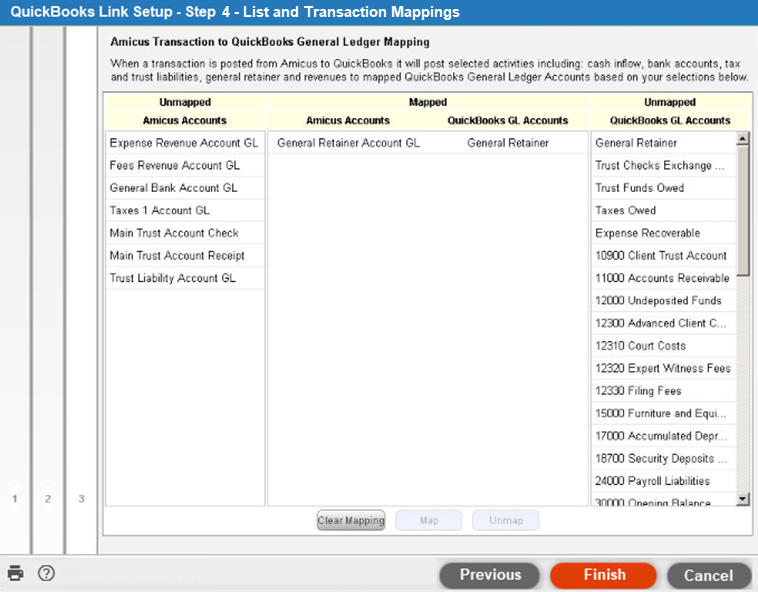Select 12330 Filing Fees
The height and width of the screenshot is (592, 758).
point(663,390)
